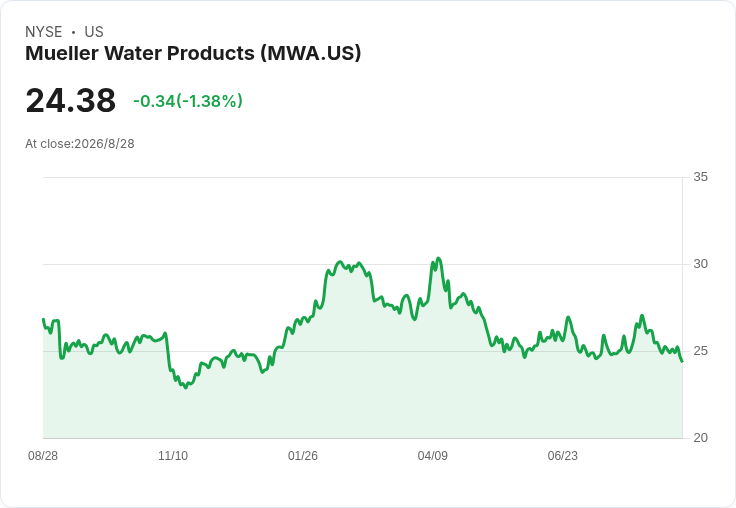
Task: Select the 11/10 date on x-axis
Action: 173,455
